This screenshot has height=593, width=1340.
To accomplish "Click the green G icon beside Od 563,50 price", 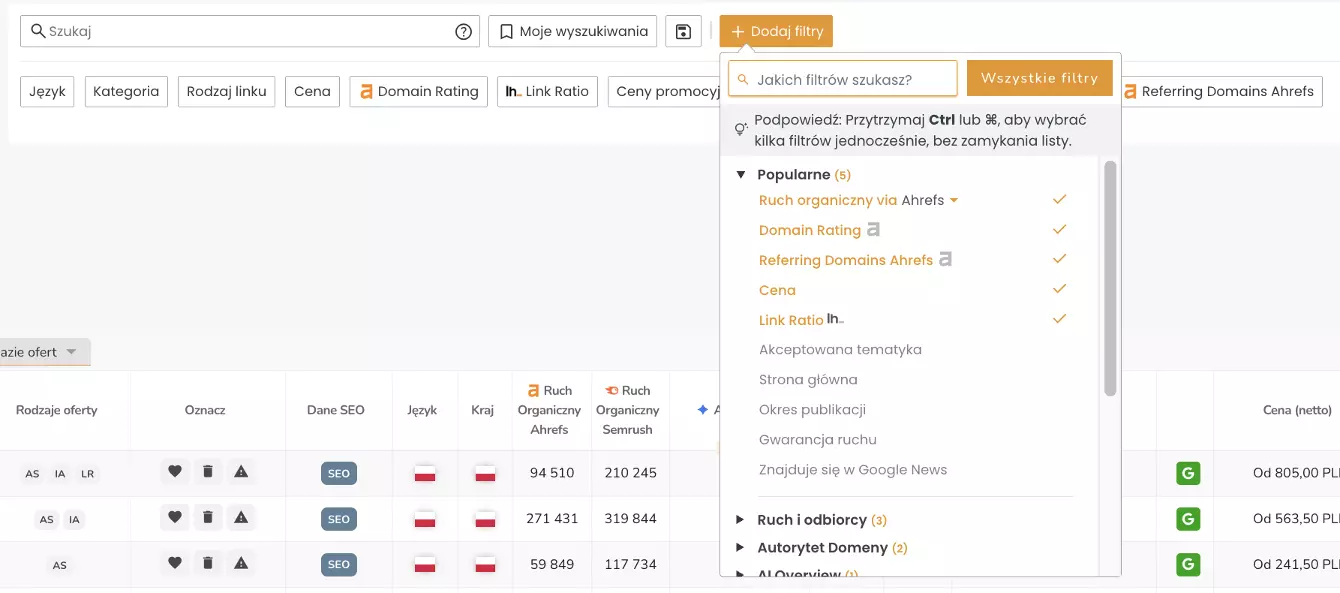I will coord(1188,519).
